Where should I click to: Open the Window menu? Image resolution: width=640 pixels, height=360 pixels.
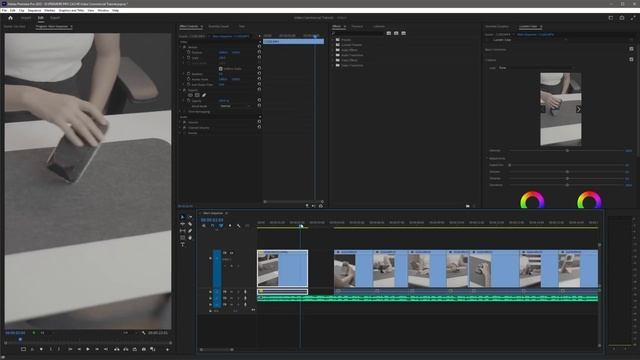coord(103,10)
